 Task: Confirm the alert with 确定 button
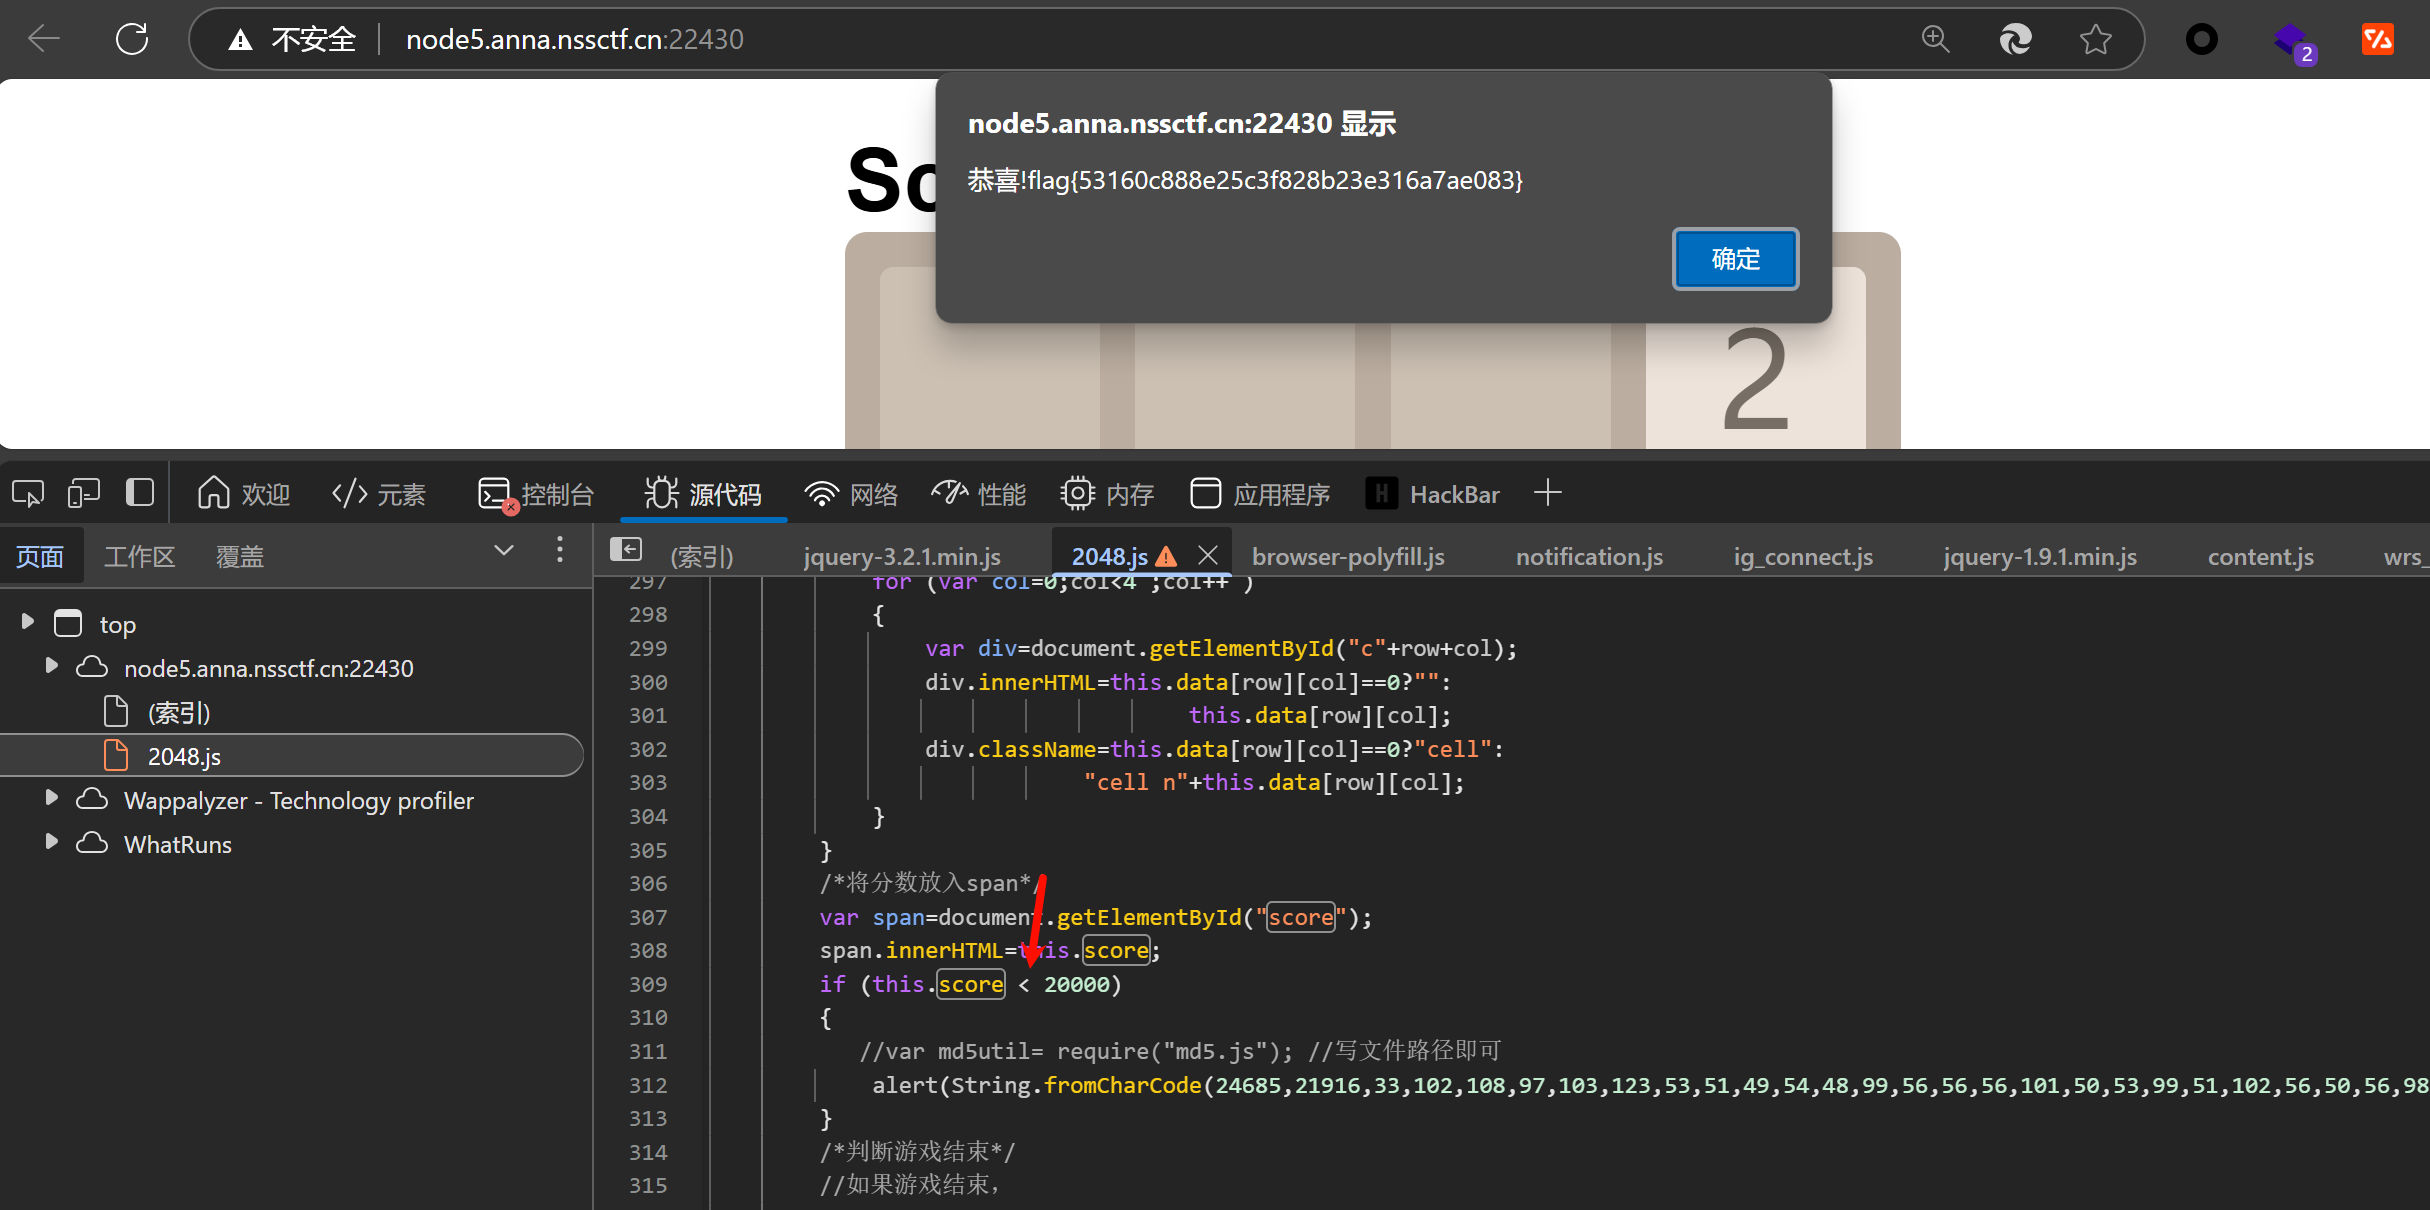click(x=1735, y=259)
